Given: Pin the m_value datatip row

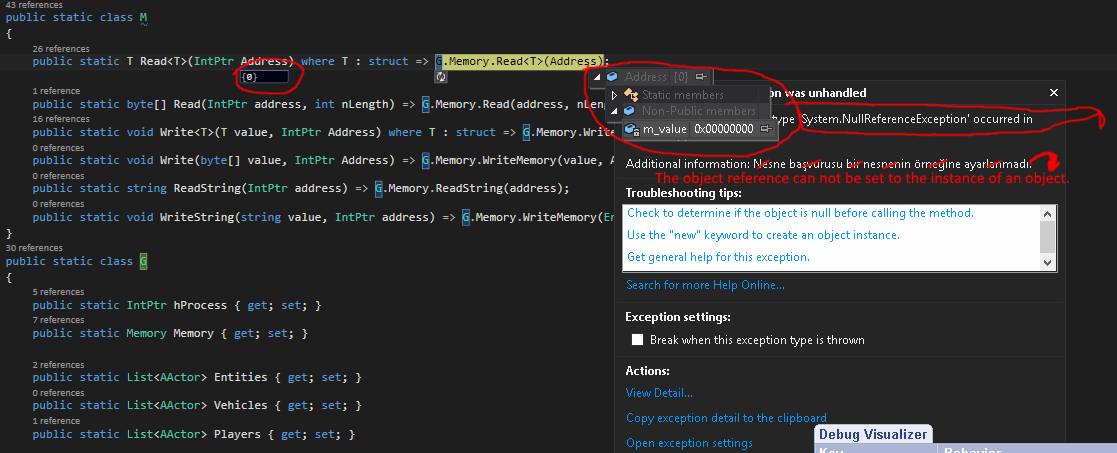Looking at the screenshot, I should click(765, 129).
